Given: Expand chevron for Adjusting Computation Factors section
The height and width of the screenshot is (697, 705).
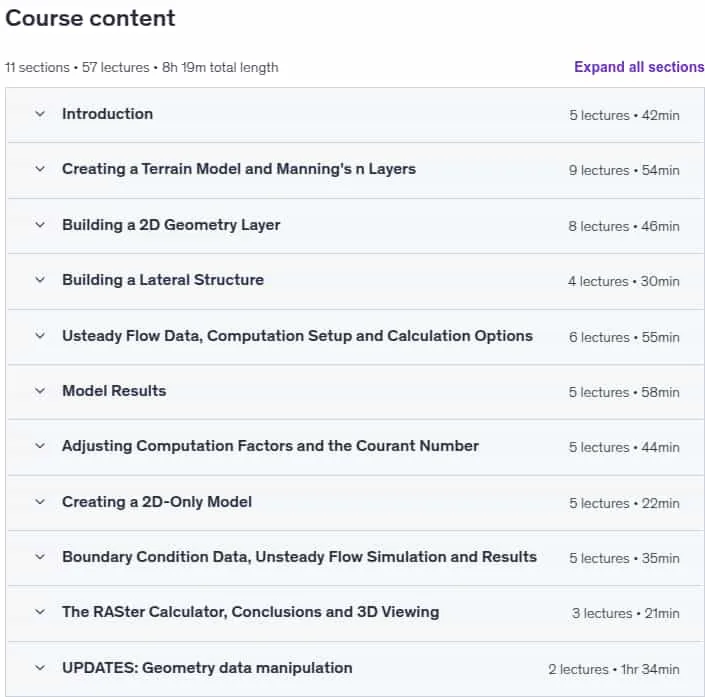Looking at the screenshot, I should coord(40,446).
